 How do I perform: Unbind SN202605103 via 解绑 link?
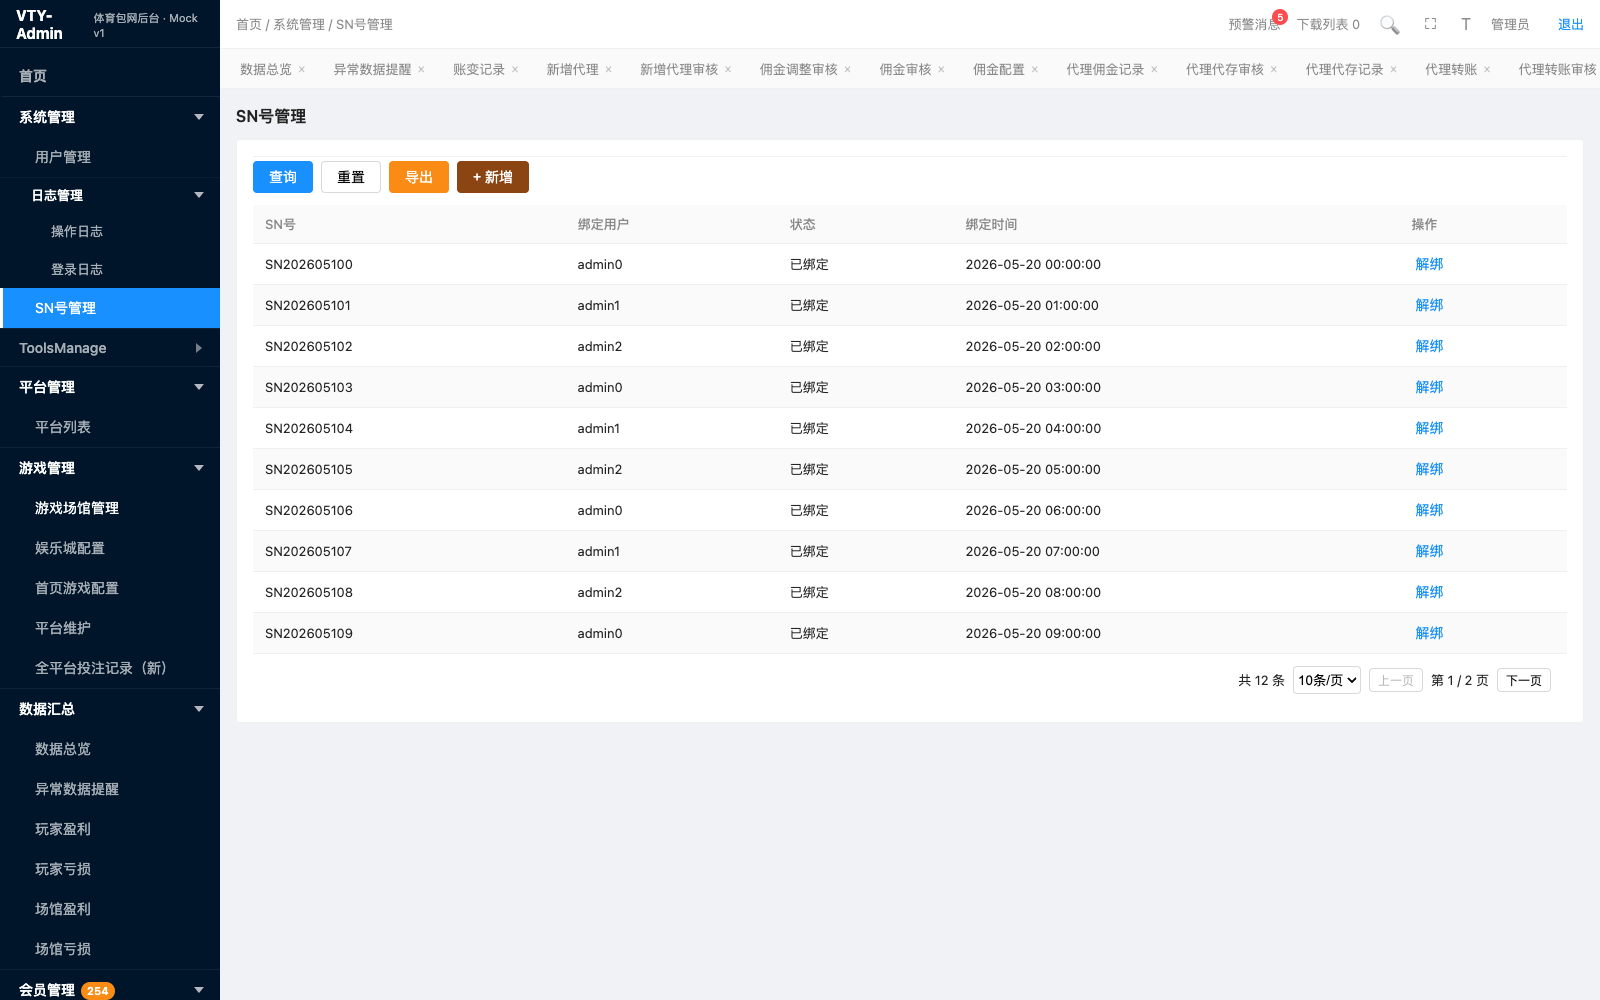pyautogui.click(x=1429, y=387)
